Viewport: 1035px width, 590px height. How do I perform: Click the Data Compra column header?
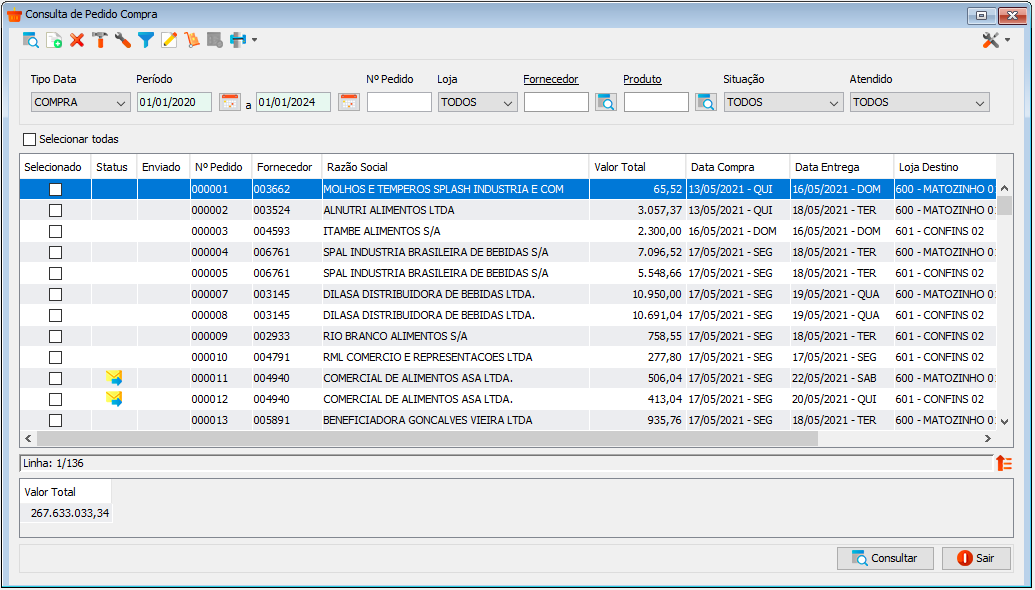738,167
